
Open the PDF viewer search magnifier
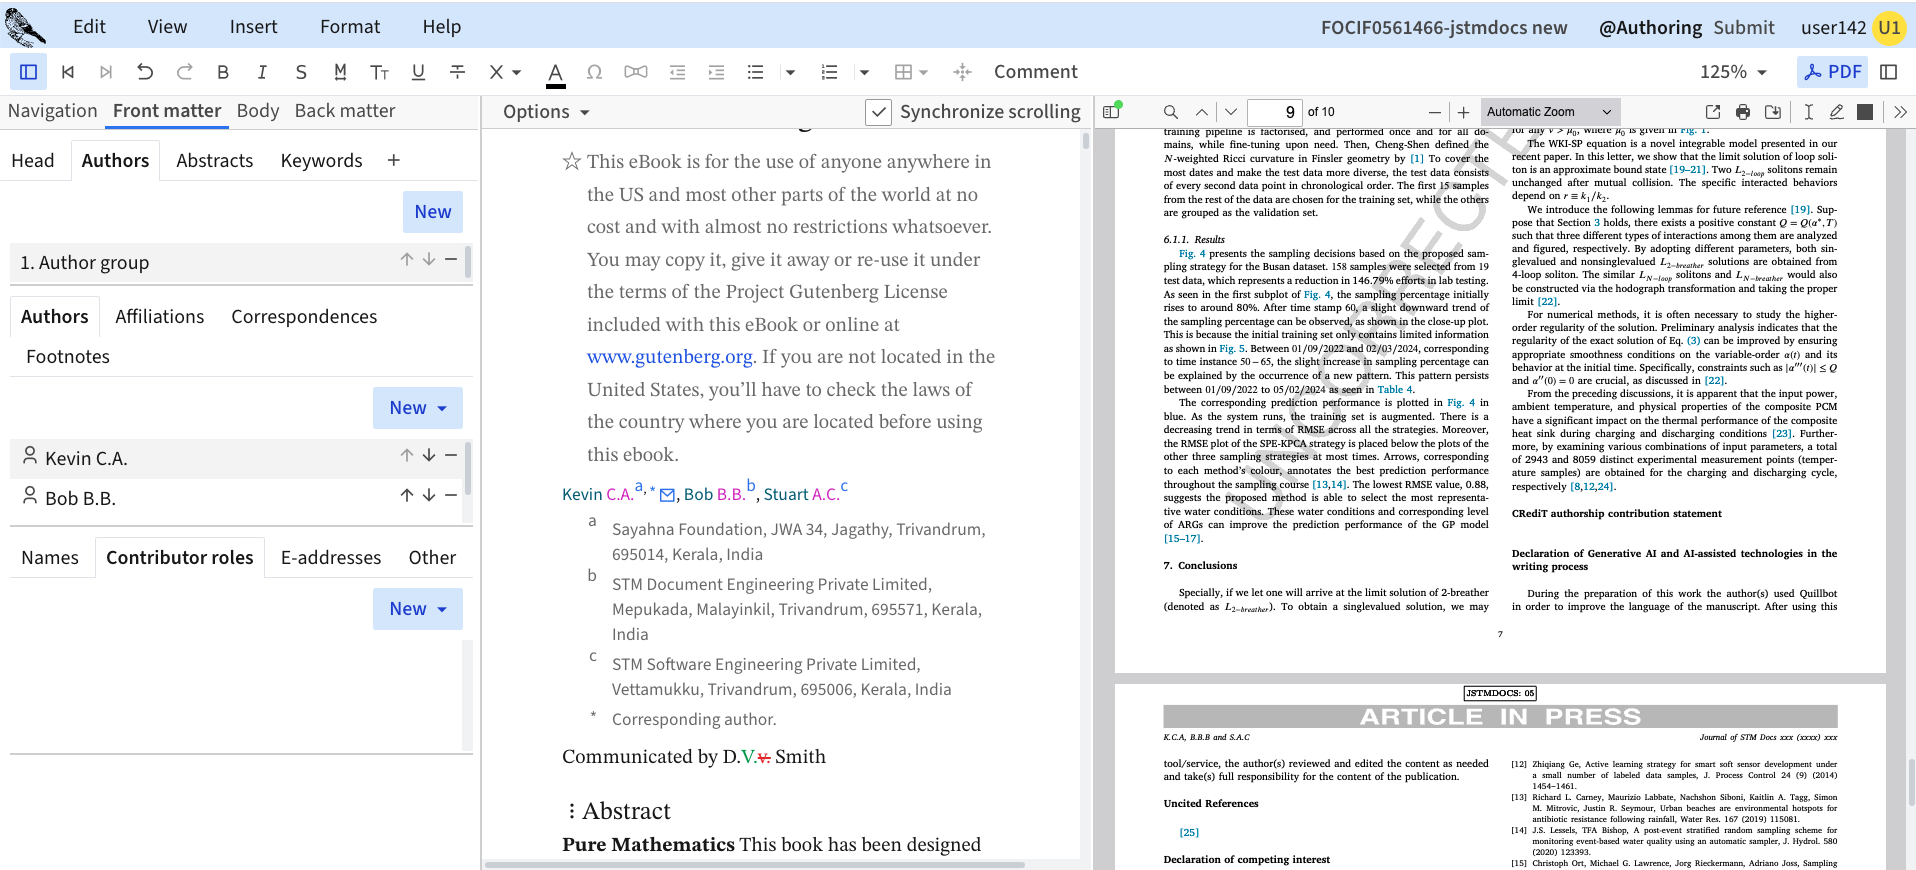(1170, 112)
